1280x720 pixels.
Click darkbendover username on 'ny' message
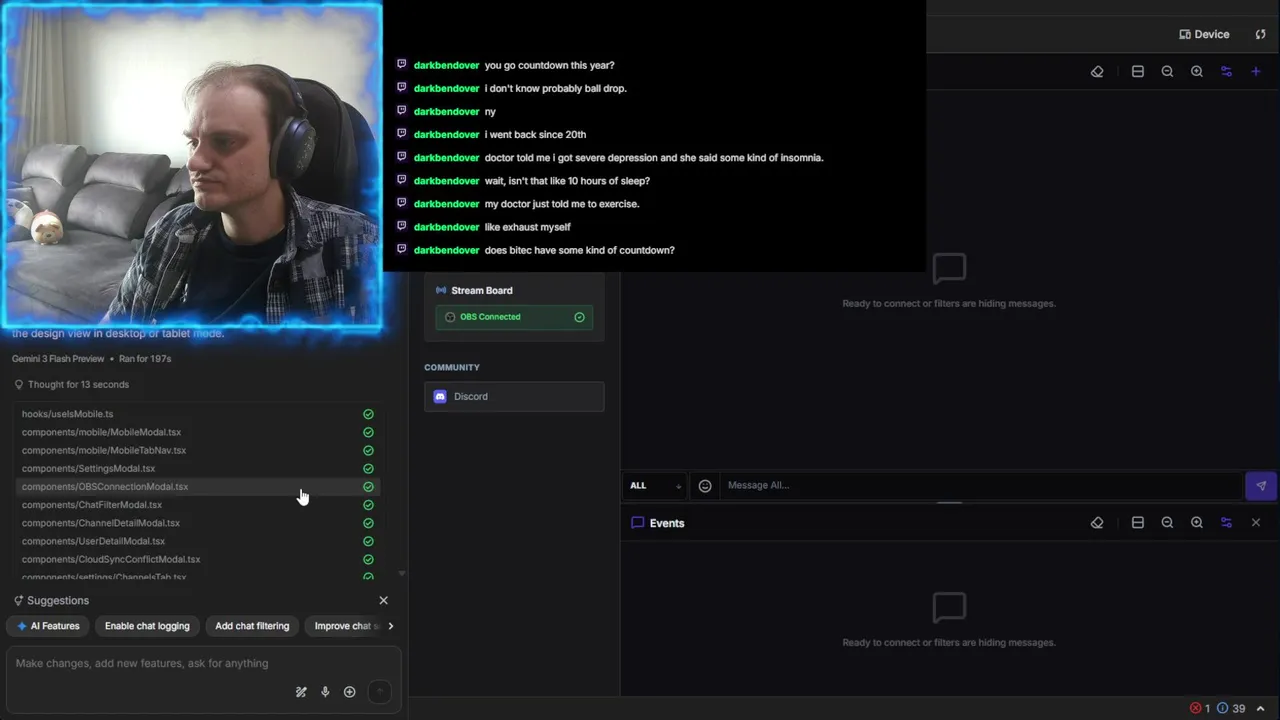point(446,112)
